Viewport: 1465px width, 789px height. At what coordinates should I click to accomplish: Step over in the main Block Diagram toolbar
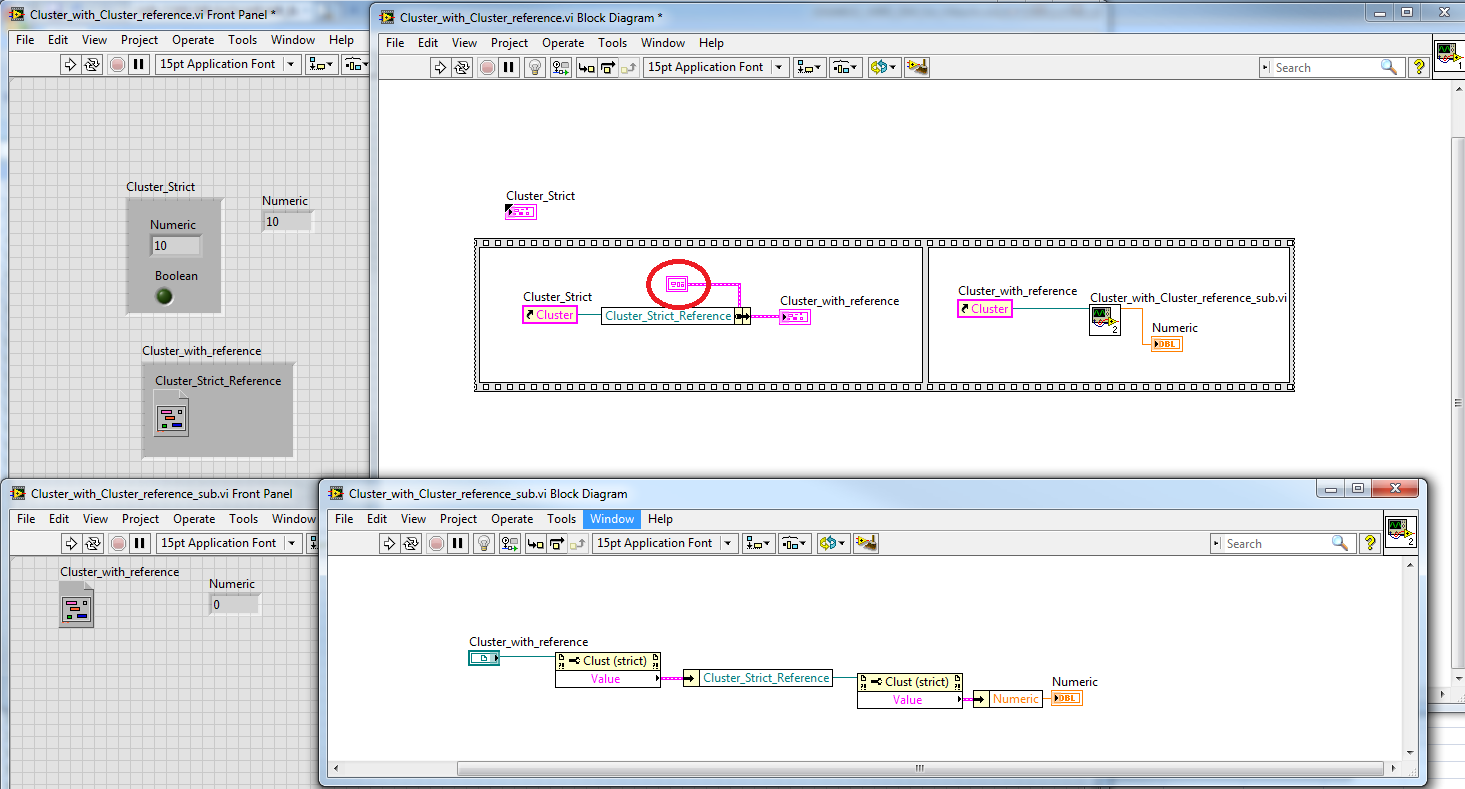[x=607, y=67]
